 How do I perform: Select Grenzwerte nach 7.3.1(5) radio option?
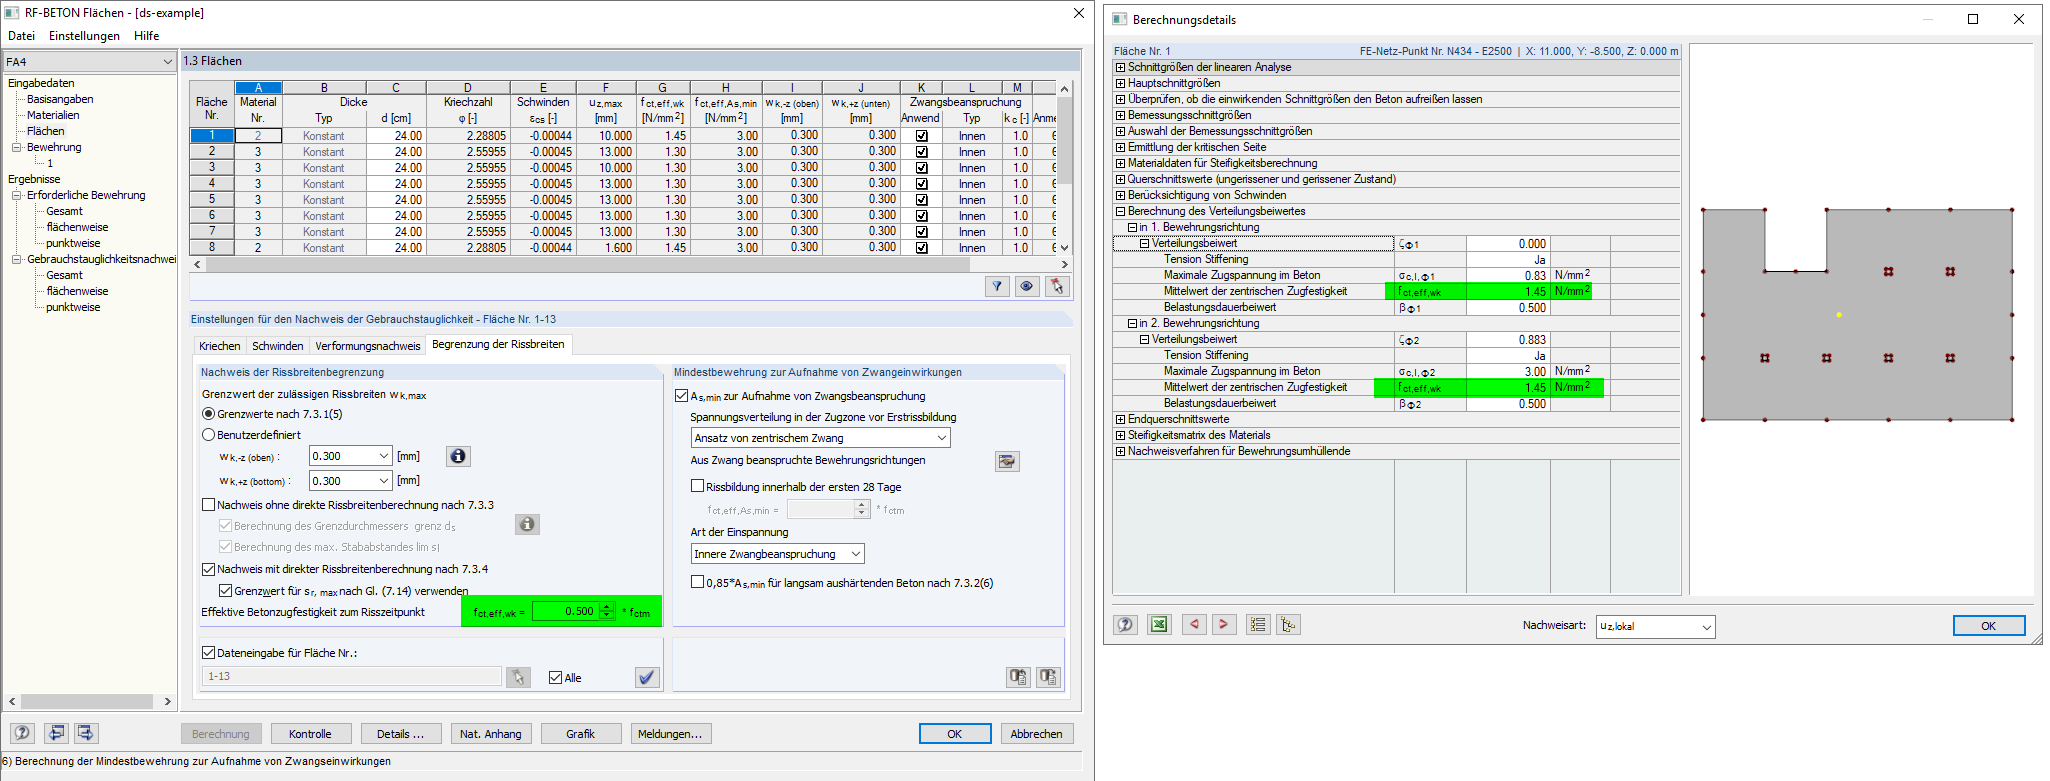tap(208, 414)
